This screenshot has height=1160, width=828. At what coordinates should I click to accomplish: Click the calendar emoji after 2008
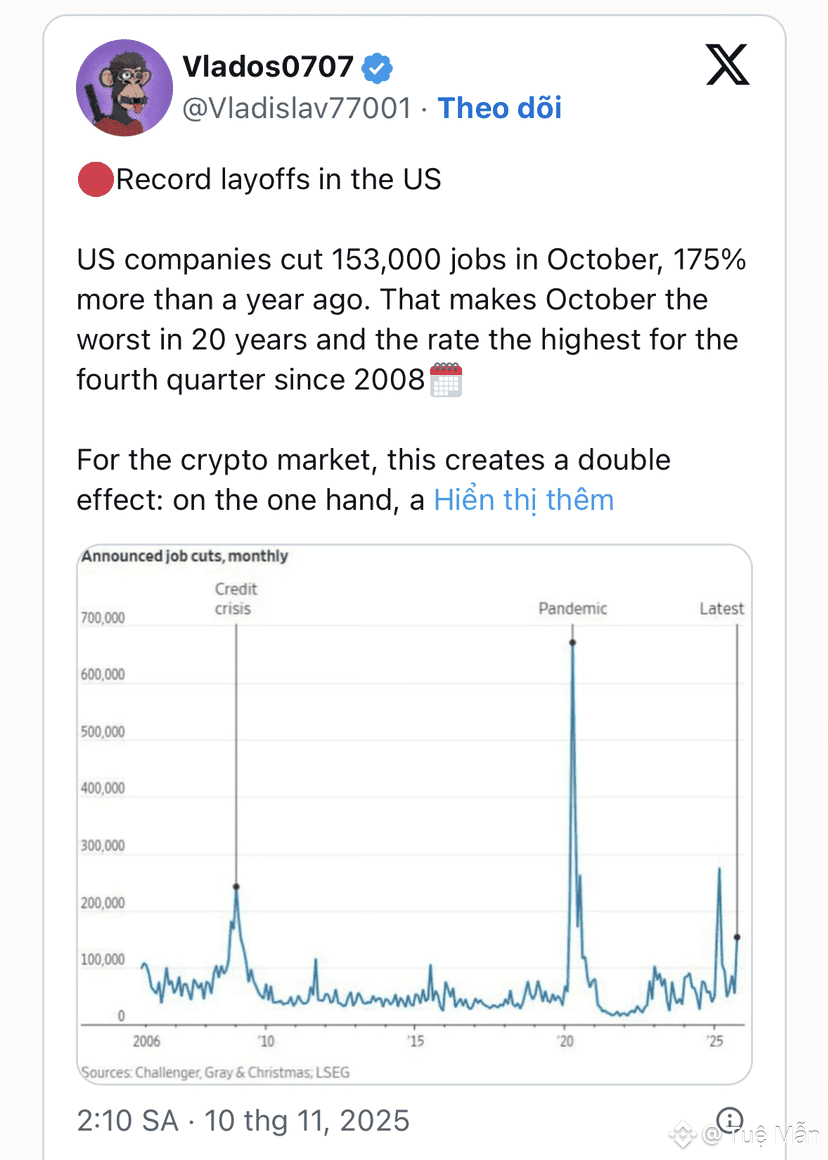click(446, 381)
